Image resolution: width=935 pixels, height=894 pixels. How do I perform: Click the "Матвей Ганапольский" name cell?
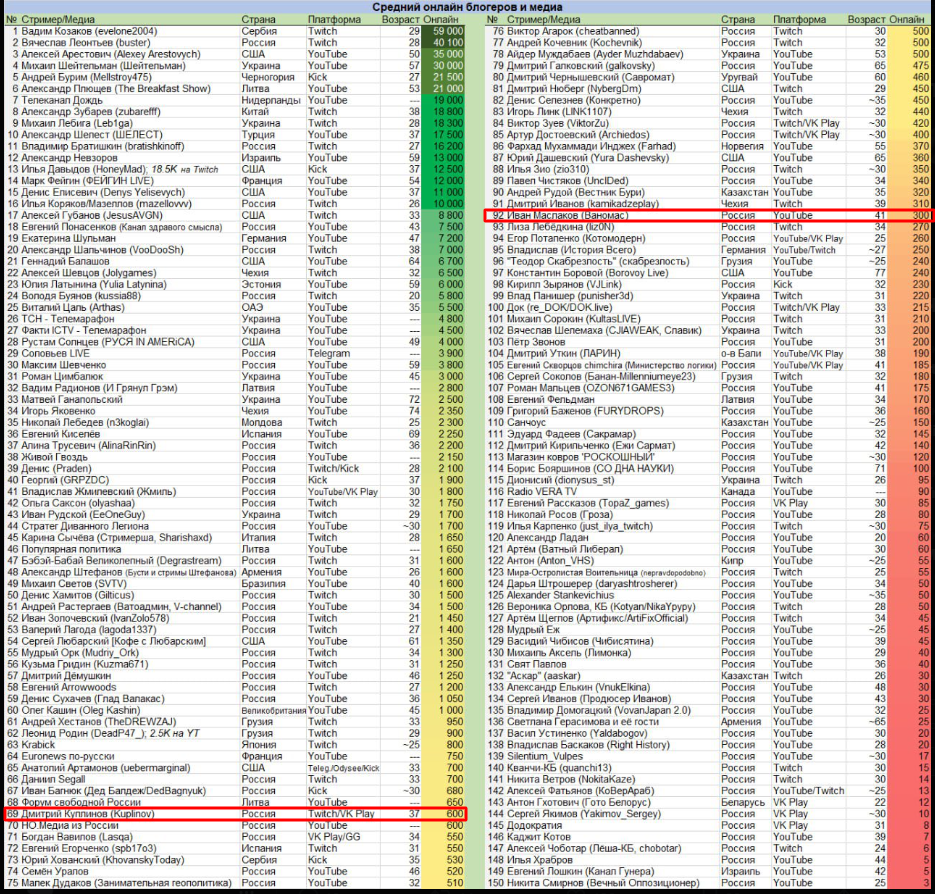coord(72,400)
